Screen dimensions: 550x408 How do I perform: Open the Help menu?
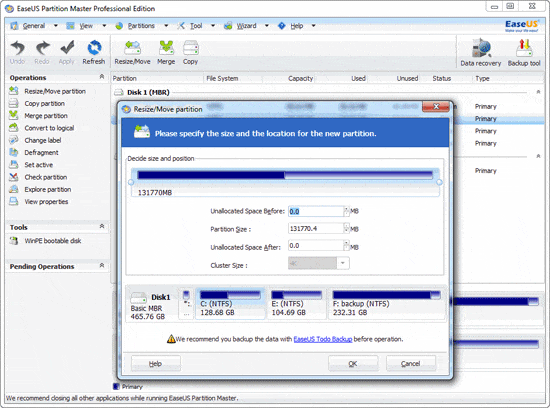click(x=297, y=26)
